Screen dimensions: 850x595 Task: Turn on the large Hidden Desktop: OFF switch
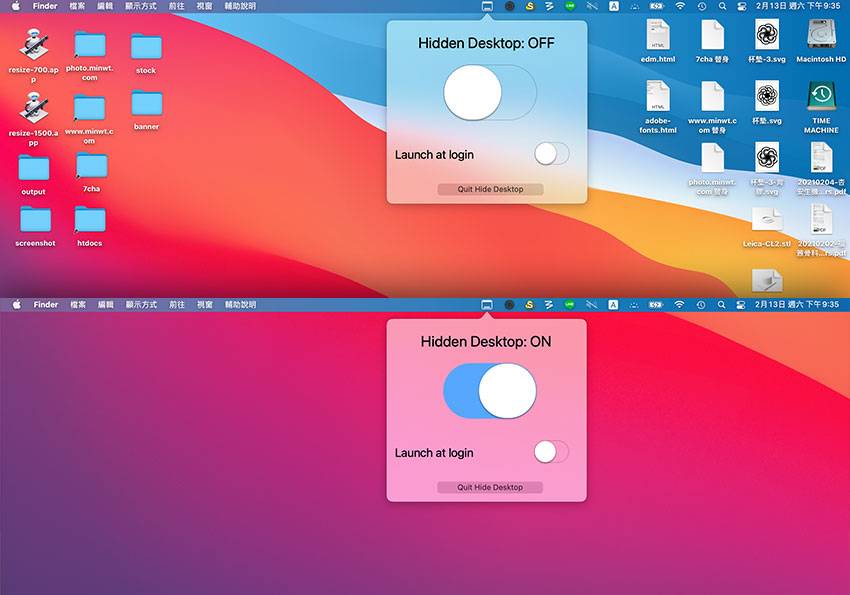490,93
